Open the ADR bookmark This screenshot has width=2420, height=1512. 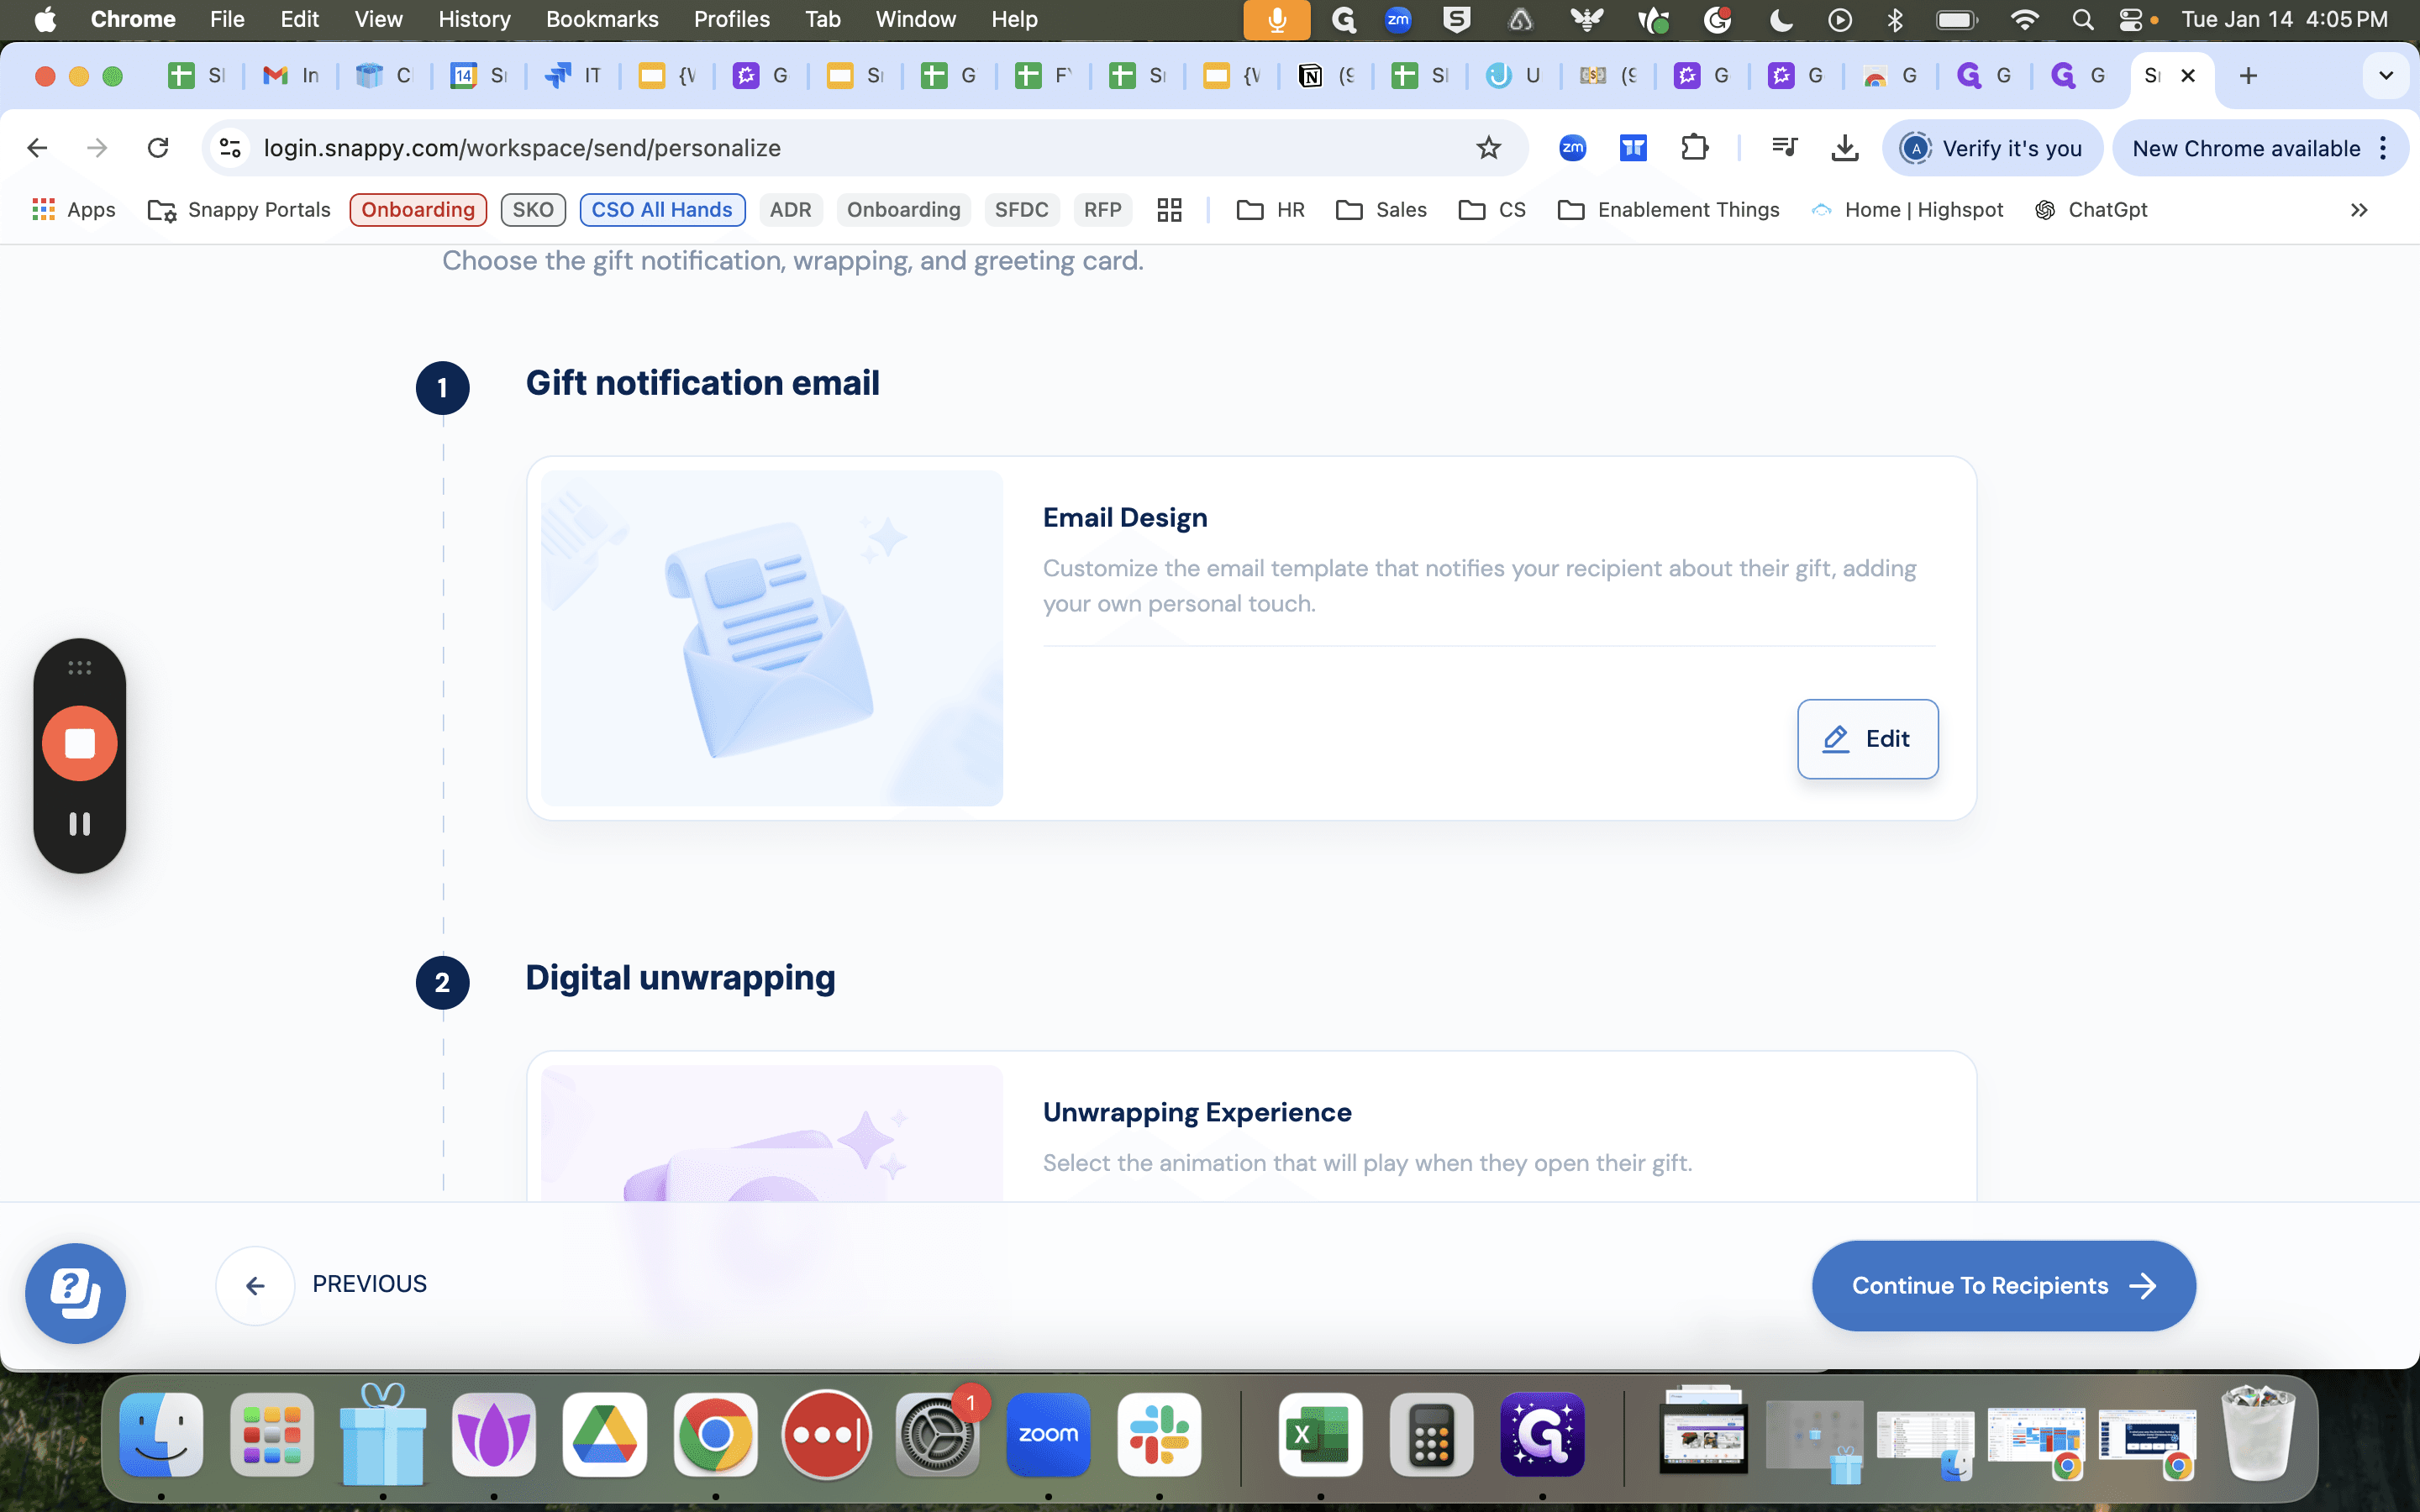coord(790,210)
